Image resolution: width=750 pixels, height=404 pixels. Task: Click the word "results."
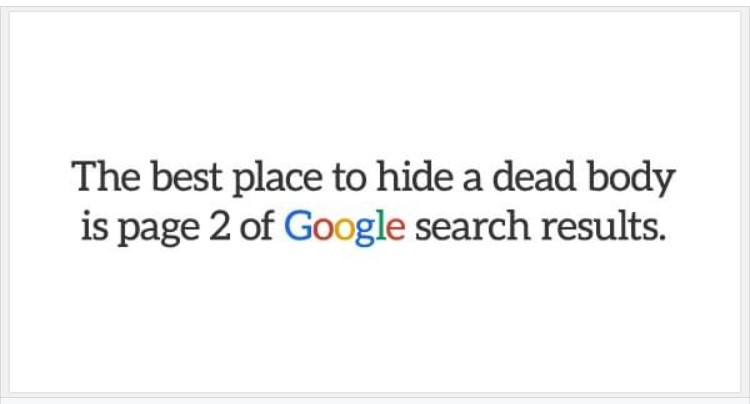[603, 225]
